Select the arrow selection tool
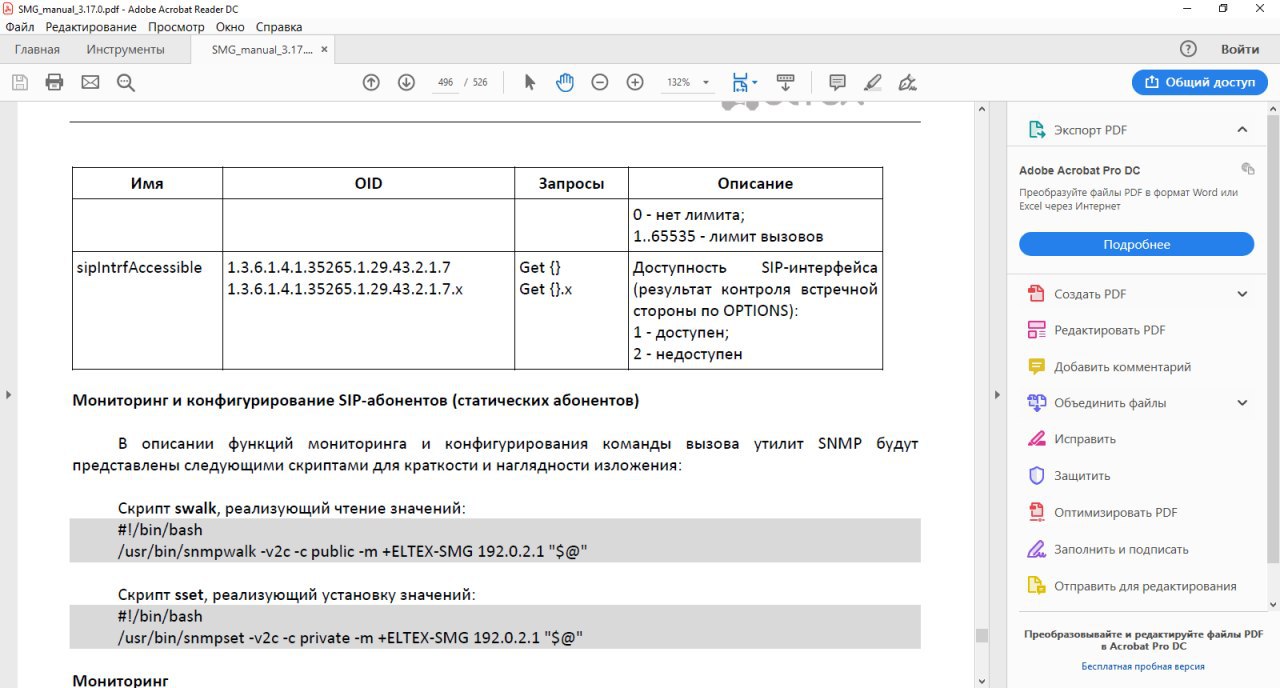 (530, 82)
